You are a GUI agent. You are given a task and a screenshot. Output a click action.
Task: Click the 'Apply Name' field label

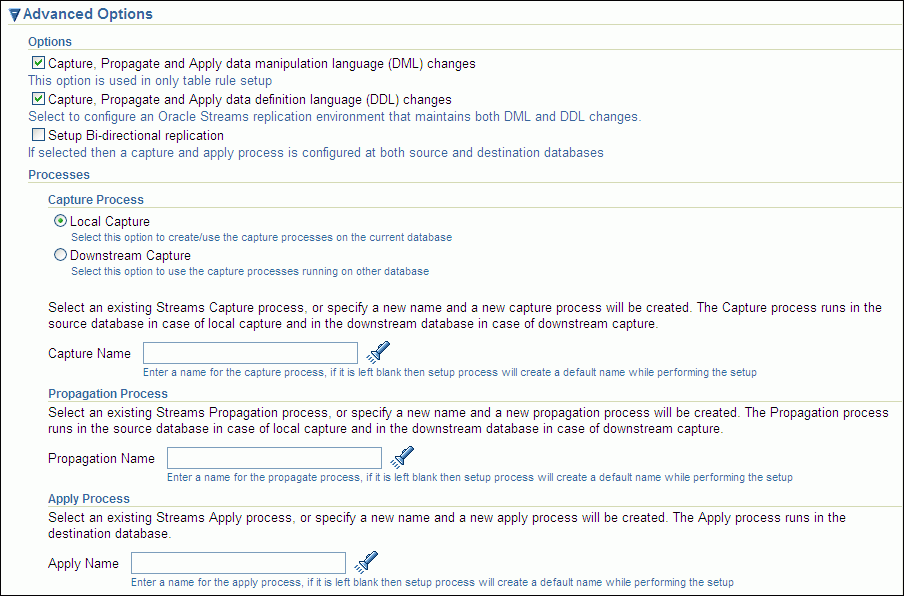pos(83,563)
